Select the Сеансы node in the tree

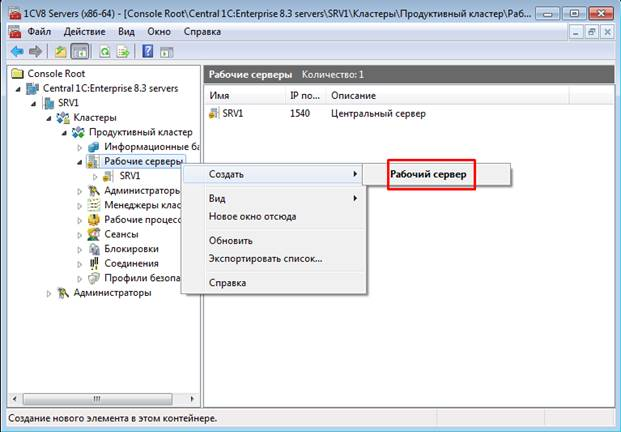tap(121, 234)
